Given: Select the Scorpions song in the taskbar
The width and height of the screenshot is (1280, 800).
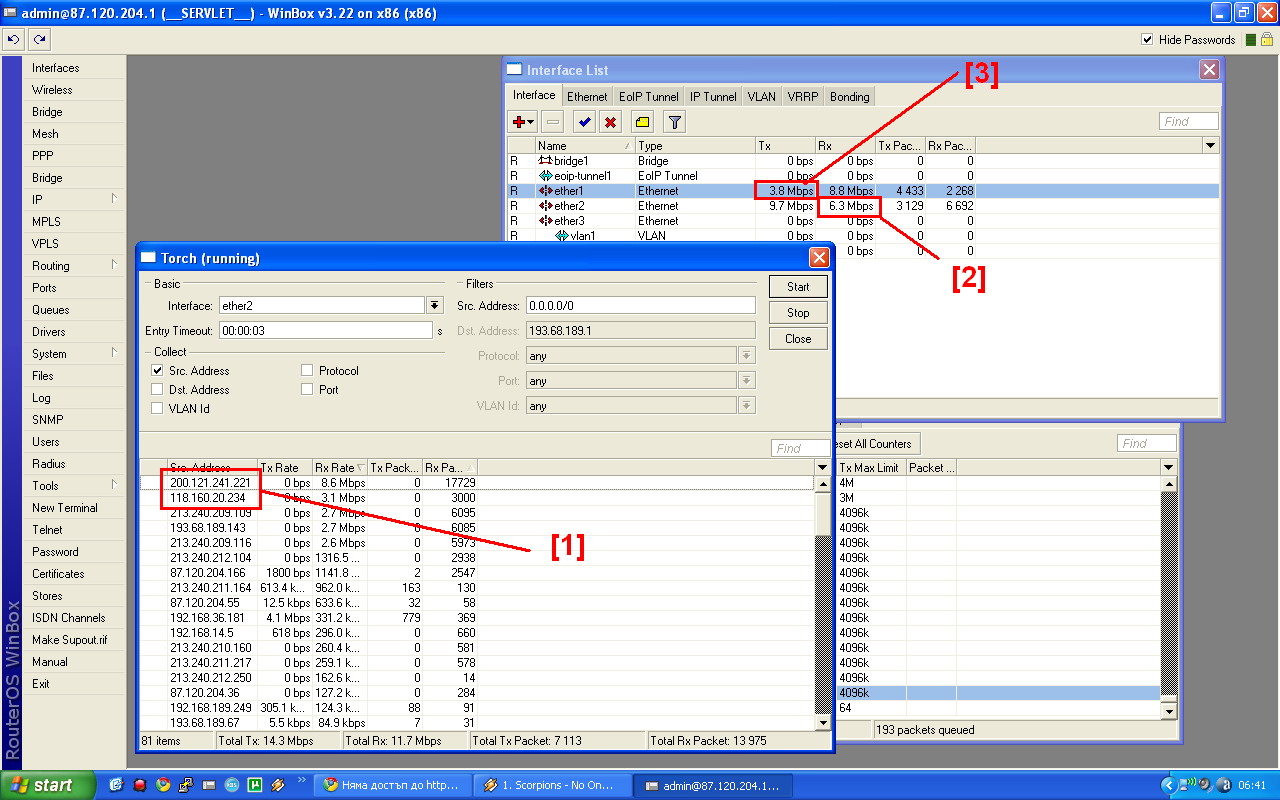Looking at the screenshot, I should coord(553,785).
